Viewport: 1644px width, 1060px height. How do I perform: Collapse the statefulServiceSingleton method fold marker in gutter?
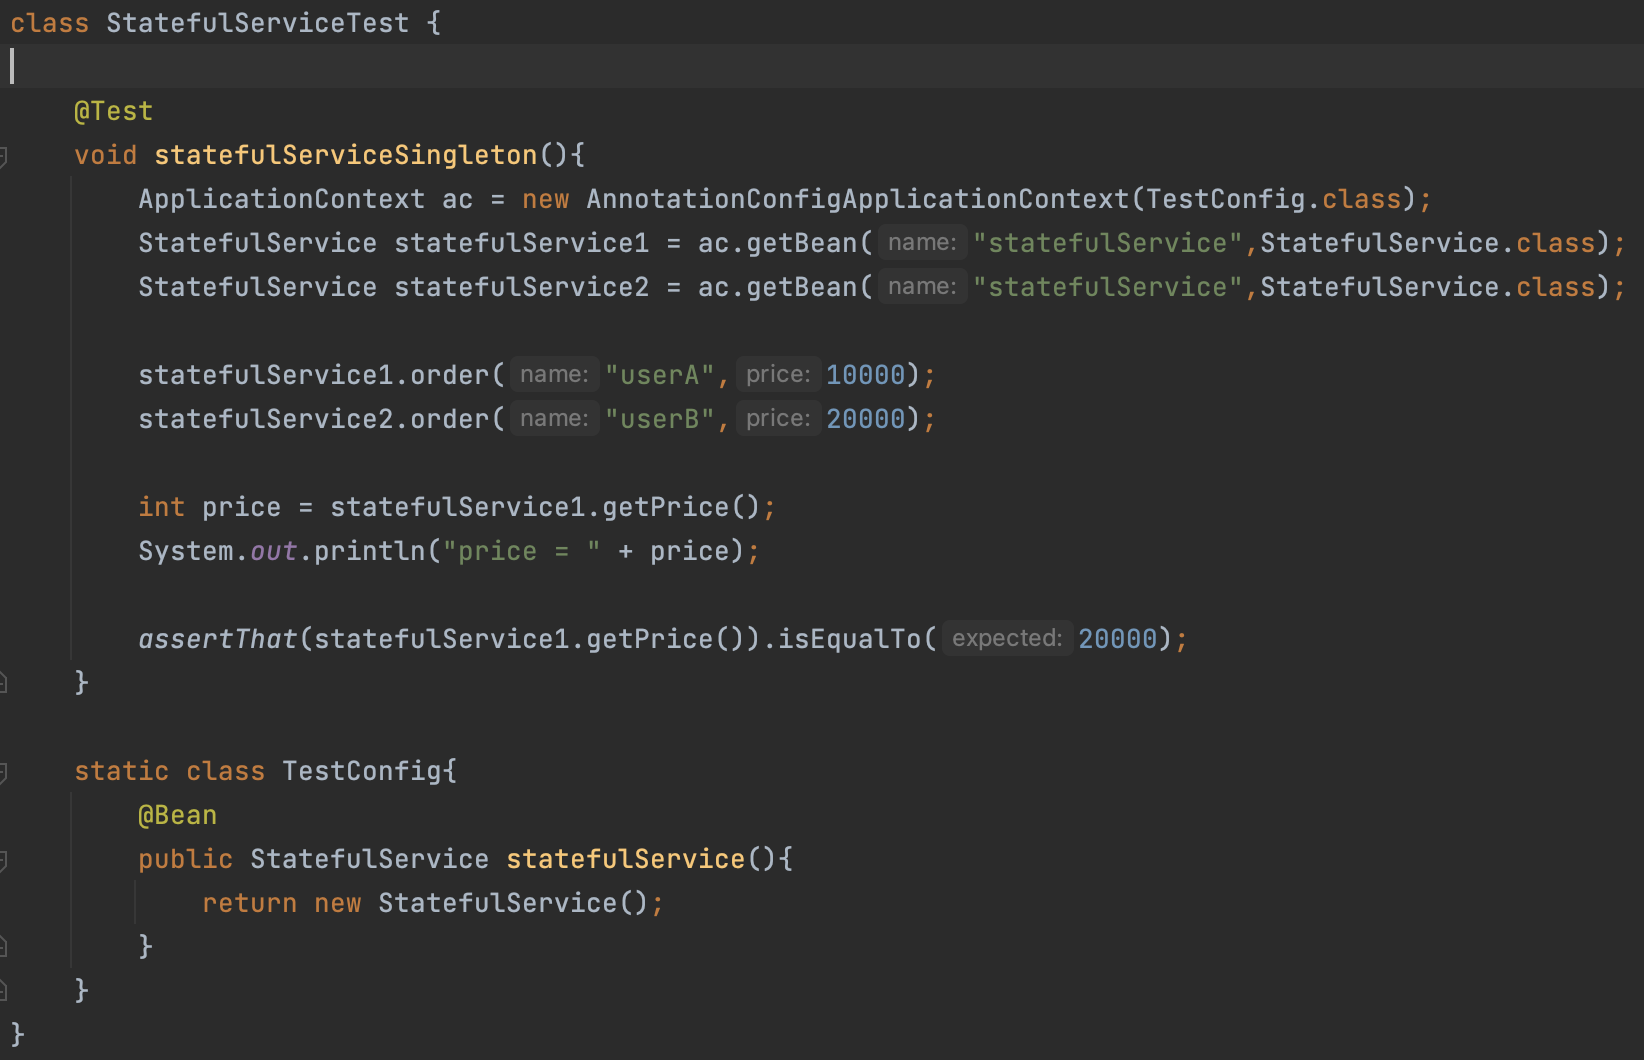click(4, 156)
